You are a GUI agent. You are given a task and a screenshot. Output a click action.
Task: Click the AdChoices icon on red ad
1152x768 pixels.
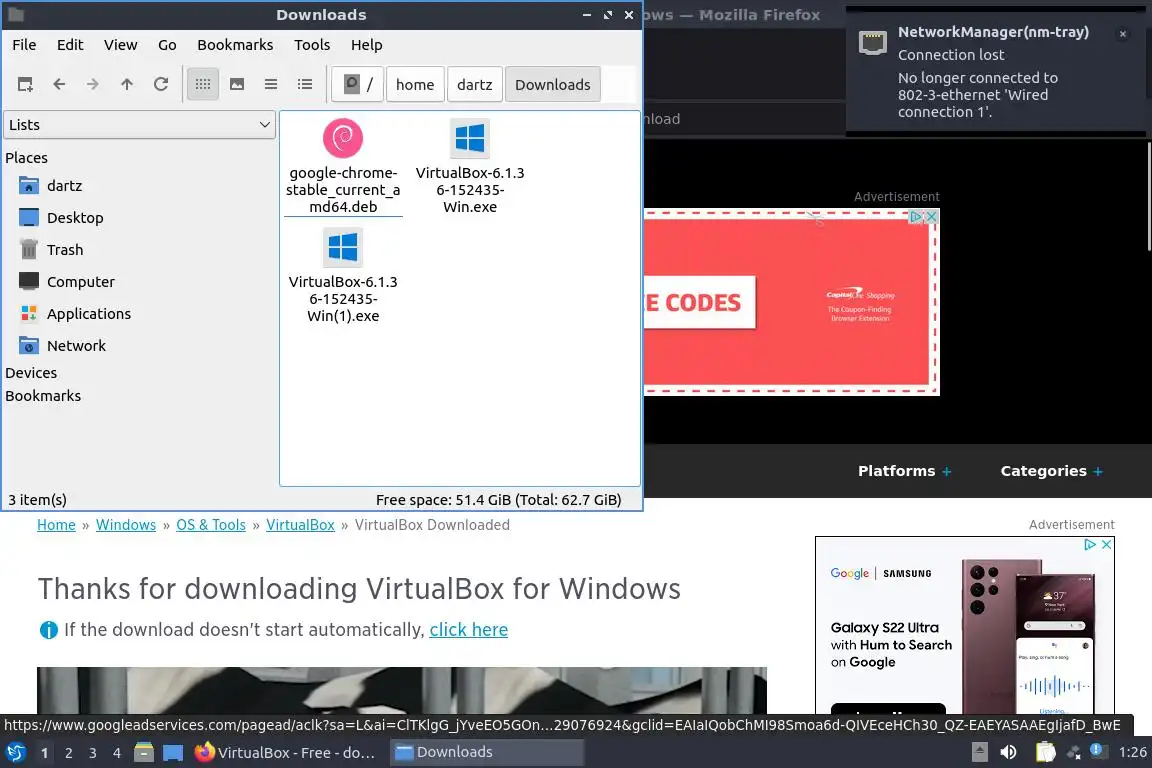click(917, 217)
